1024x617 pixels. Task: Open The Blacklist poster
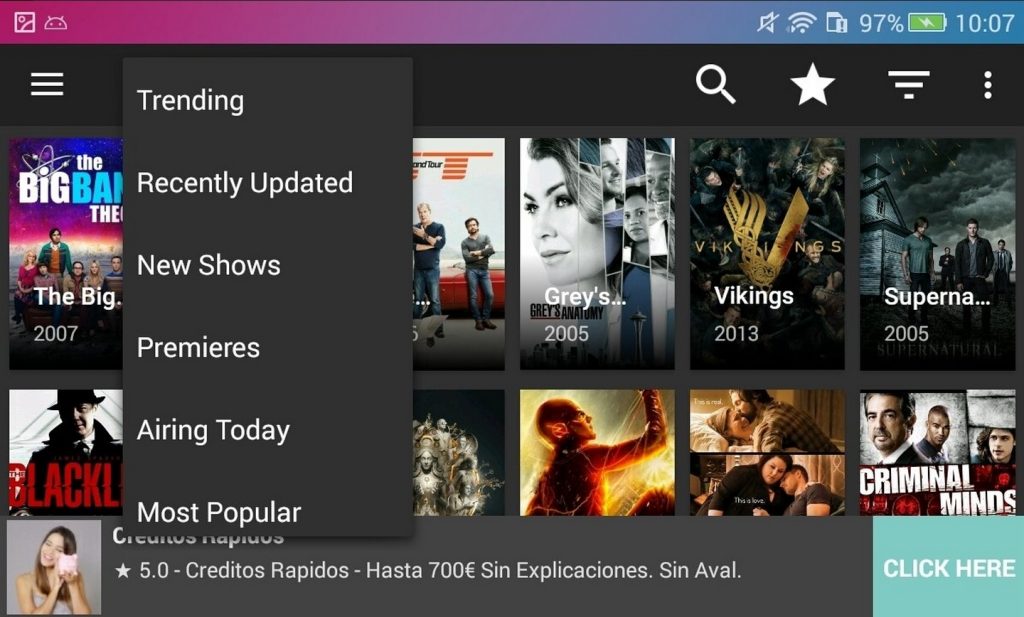pyautogui.click(x=66, y=452)
